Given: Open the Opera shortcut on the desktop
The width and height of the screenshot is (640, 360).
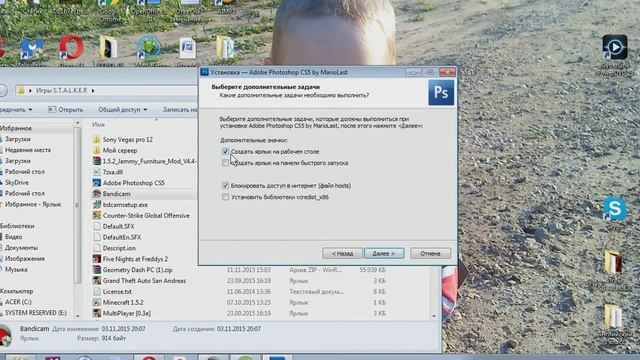Looking at the screenshot, I should (71, 48).
